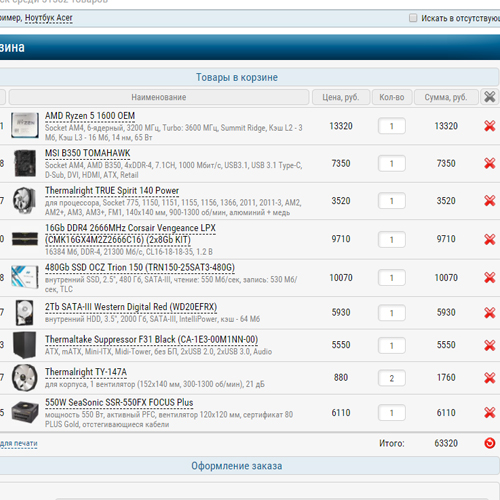Image resolution: width=500 pixels, height=500 pixels.
Task: Remove AMD Ryzen 5 1600 OEM from cart
Action: pyautogui.click(x=489, y=126)
